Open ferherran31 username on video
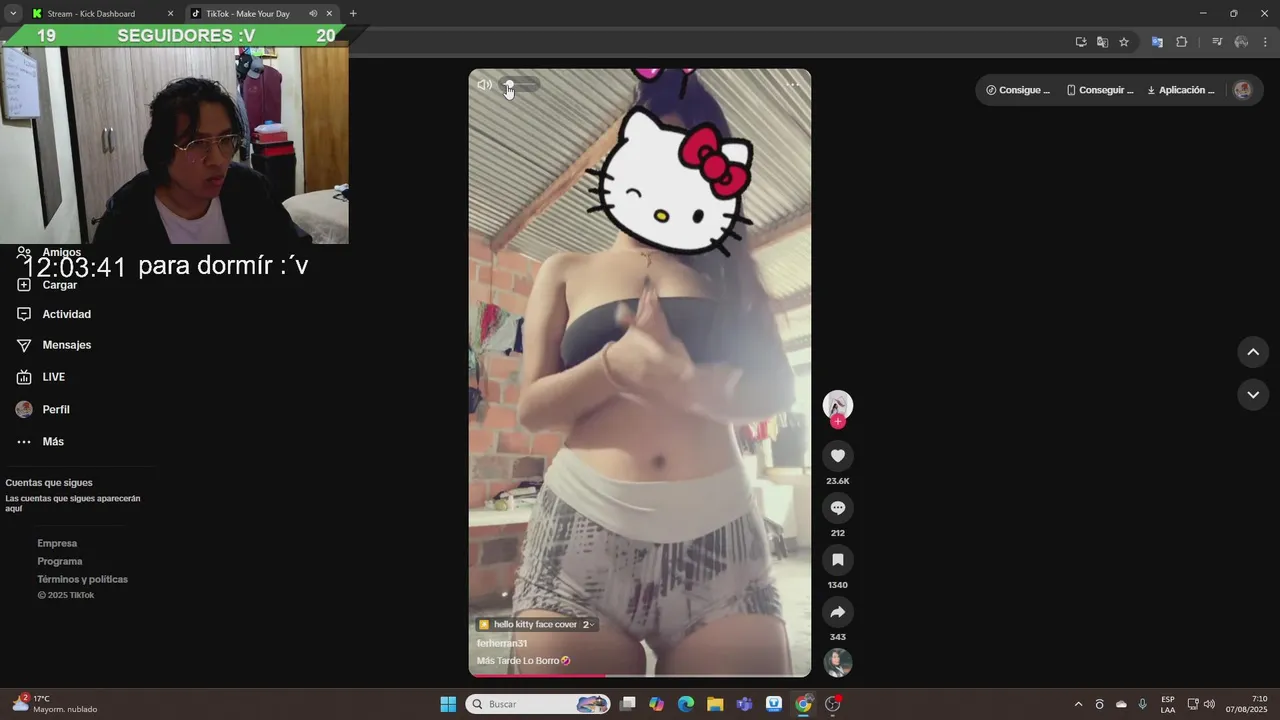Image resolution: width=1280 pixels, height=720 pixels. (x=502, y=643)
